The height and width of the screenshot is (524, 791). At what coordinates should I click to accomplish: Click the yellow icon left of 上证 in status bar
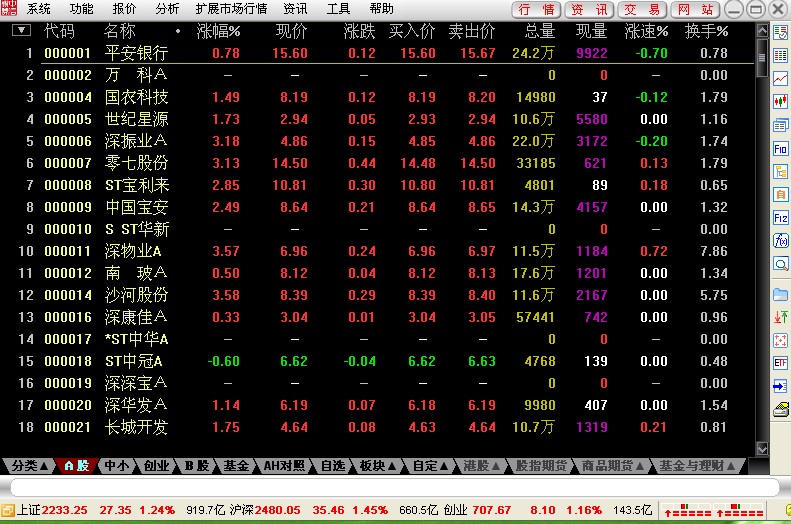pyautogui.click(x=8, y=510)
